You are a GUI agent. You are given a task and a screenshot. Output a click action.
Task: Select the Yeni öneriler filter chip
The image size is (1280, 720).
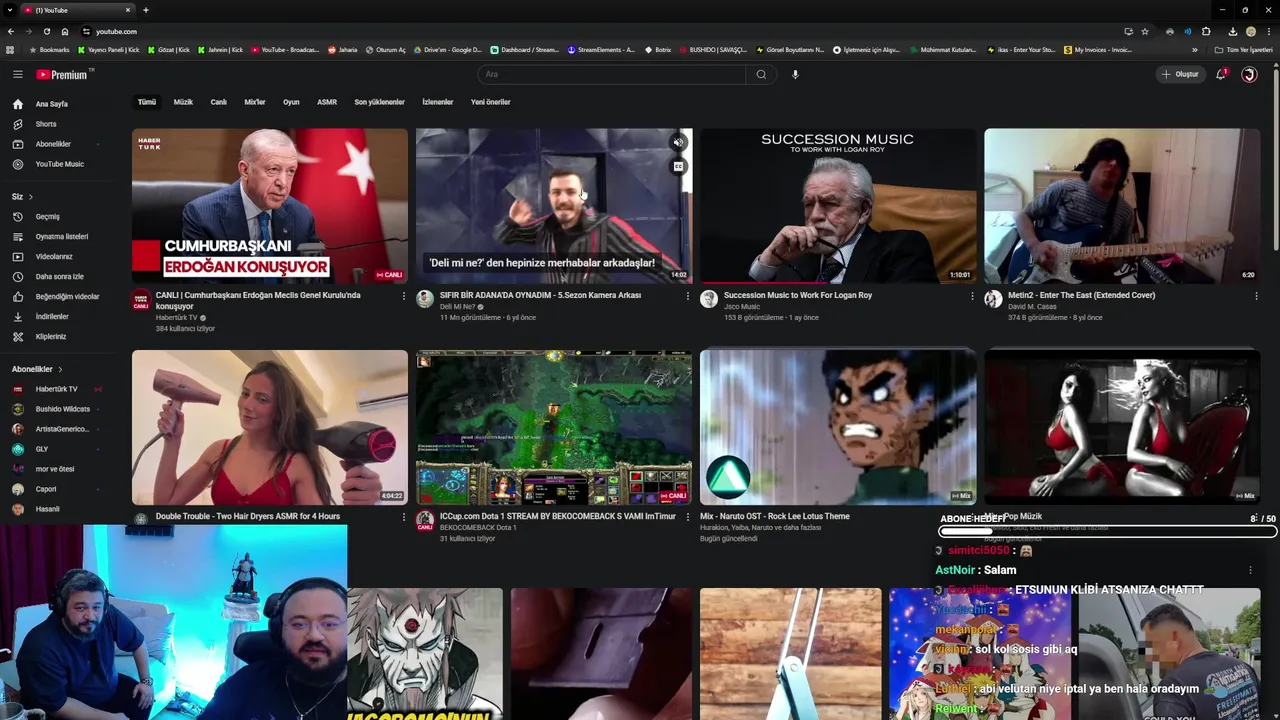491,102
